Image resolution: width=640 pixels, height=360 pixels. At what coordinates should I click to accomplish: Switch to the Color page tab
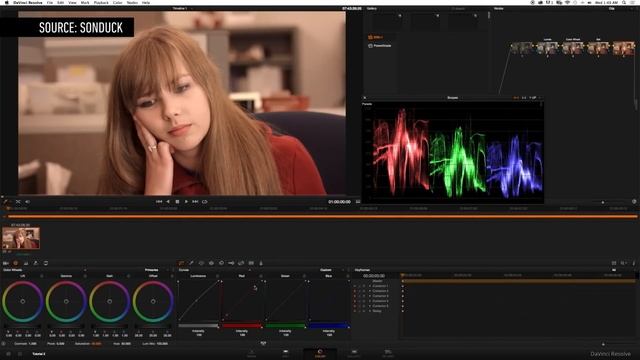320,353
